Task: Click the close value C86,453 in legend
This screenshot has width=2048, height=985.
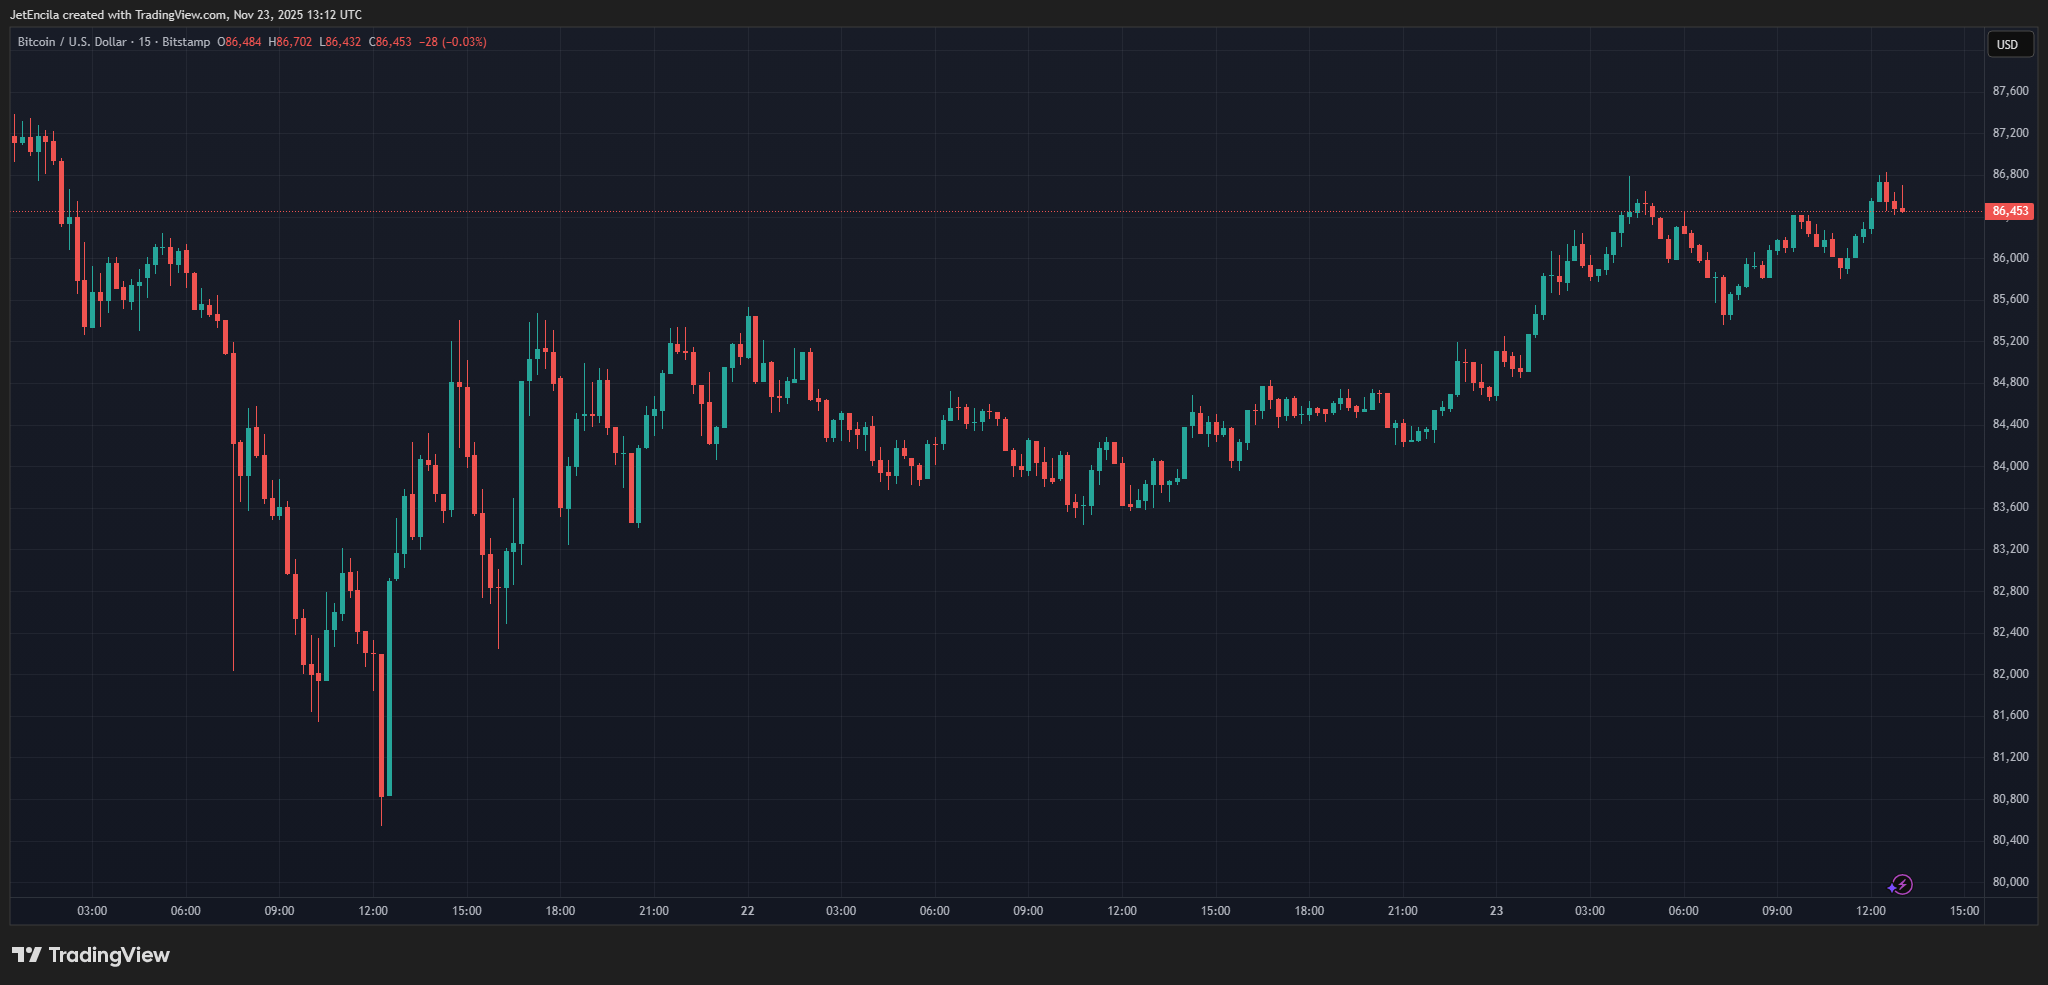Action: tap(390, 42)
